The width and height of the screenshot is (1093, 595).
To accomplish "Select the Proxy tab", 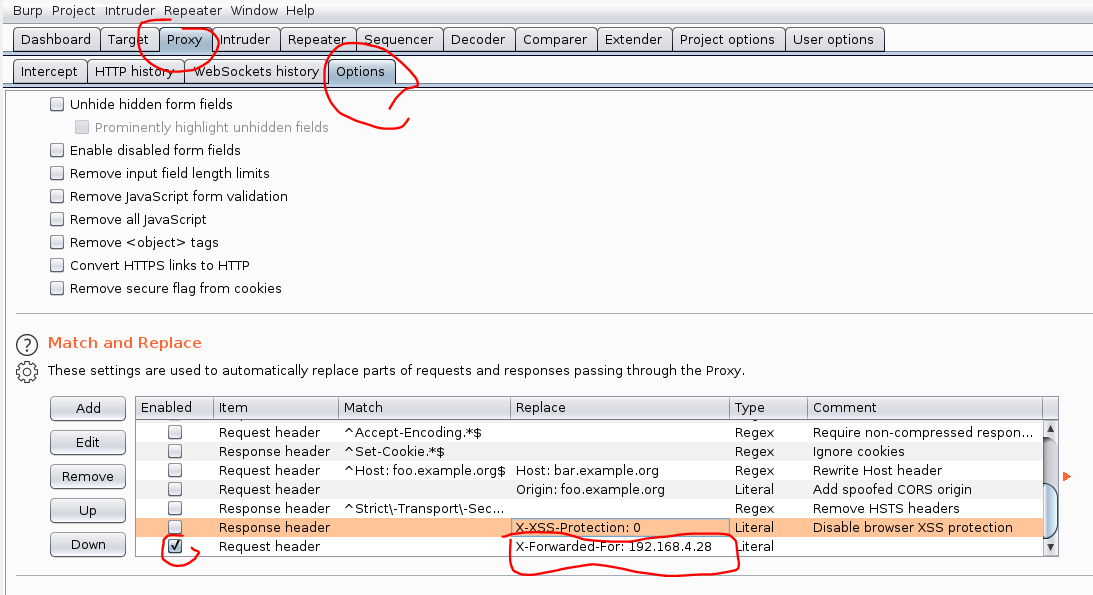I will (185, 40).
